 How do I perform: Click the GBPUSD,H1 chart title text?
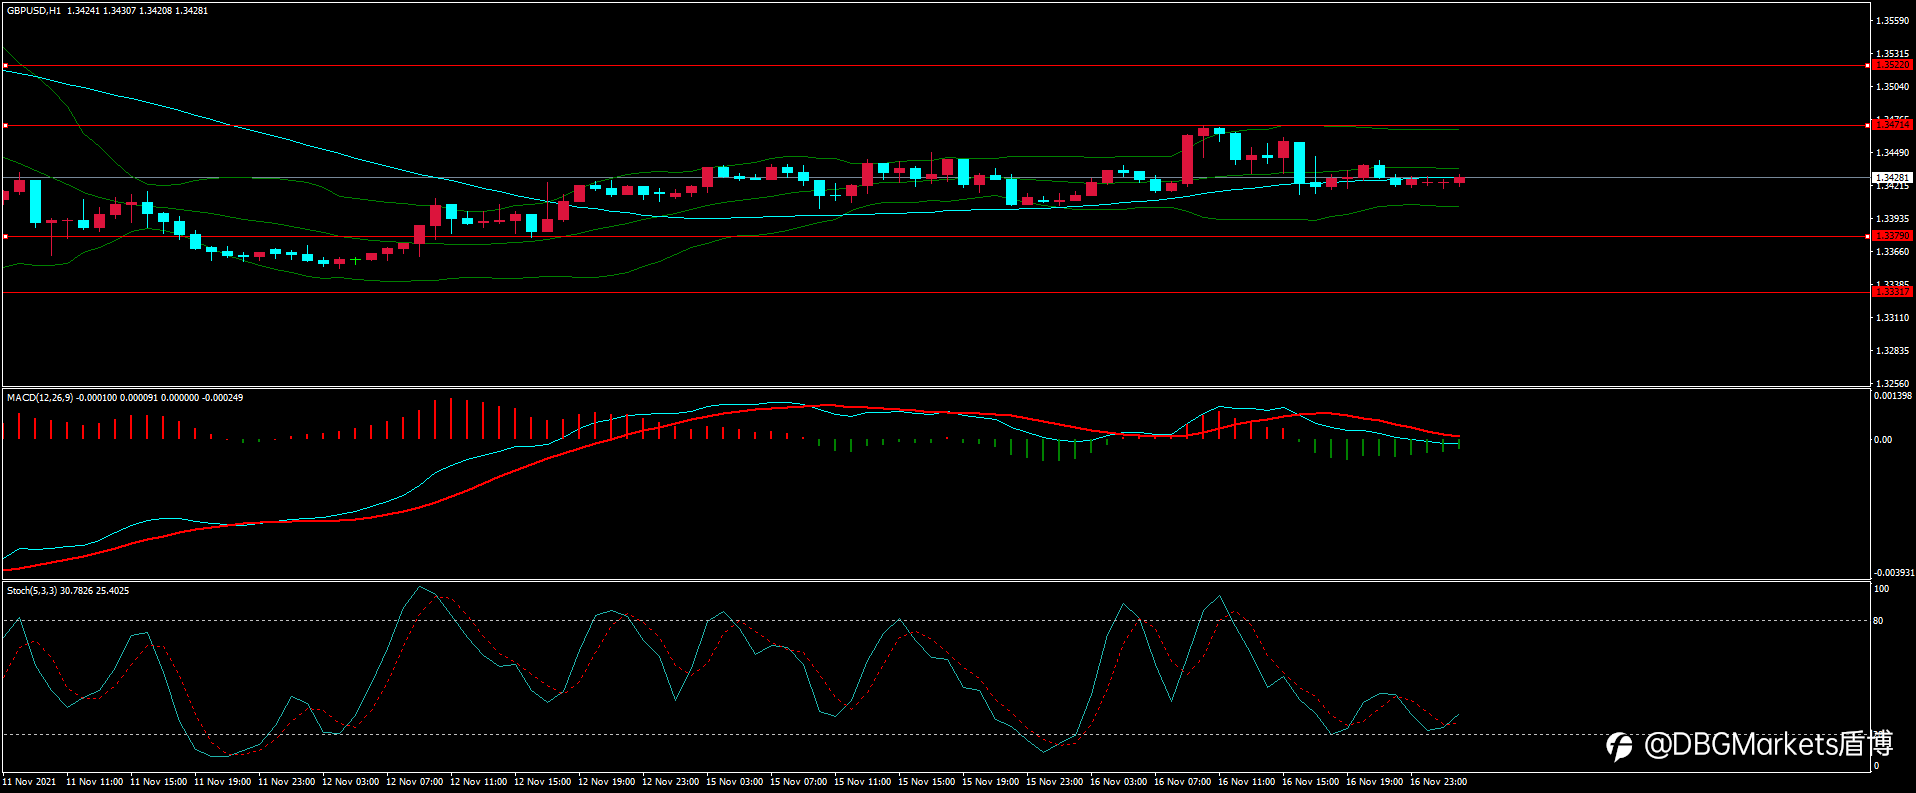(x=34, y=11)
